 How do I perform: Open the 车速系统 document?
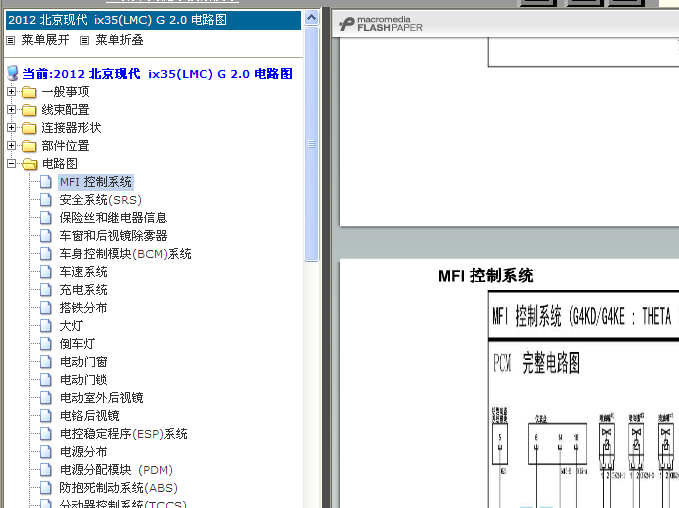click(x=84, y=272)
